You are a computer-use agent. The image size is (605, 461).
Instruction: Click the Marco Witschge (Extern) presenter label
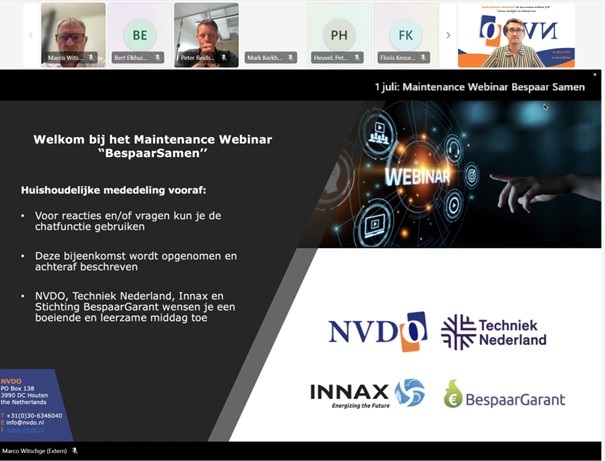35,451
